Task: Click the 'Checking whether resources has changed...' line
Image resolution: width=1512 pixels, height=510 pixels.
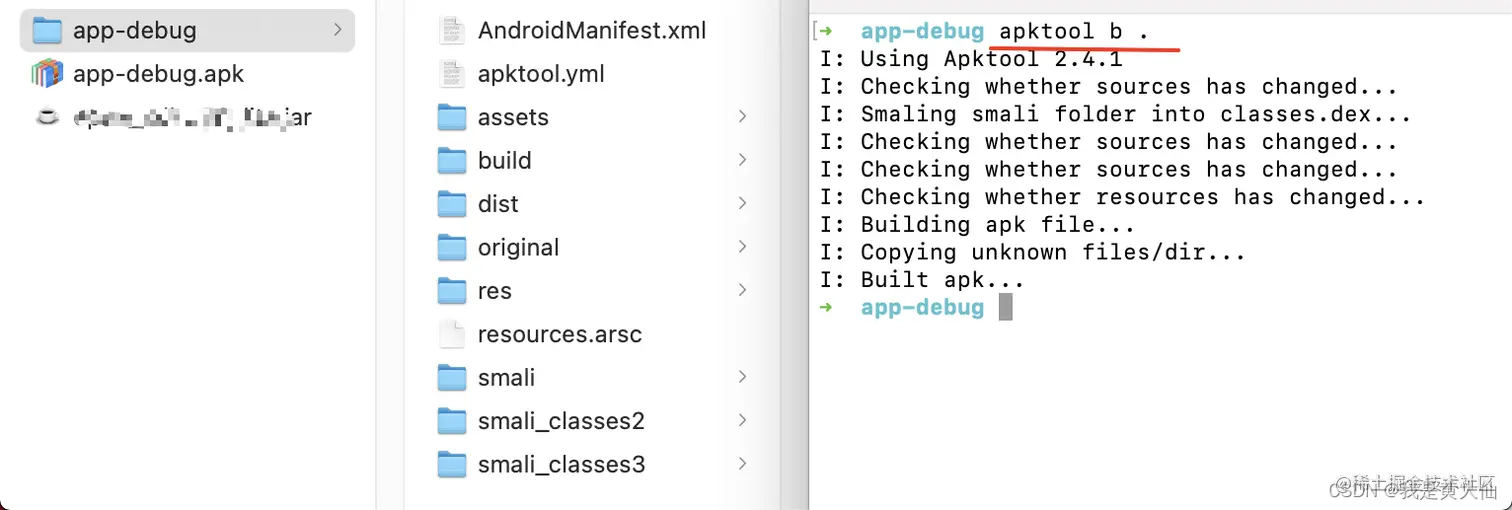Action: pyautogui.click(x=1123, y=197)
